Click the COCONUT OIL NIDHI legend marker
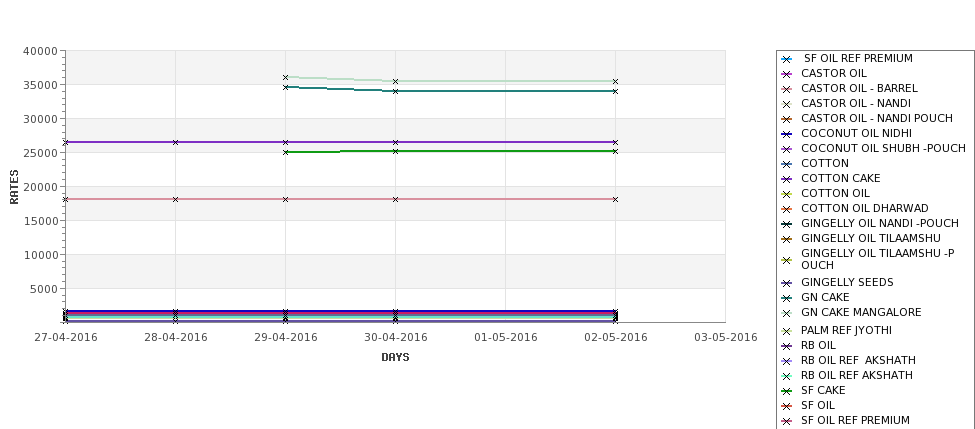Screen dimensions: 975x429 pyautogui.click(x=787, y=134)
